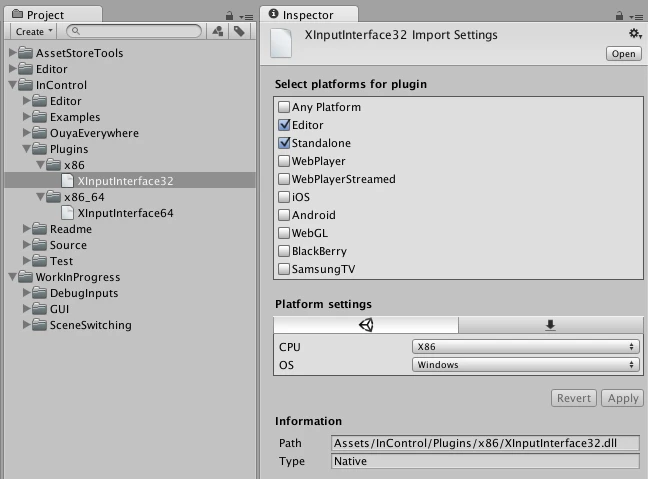Enable the SamsungTV checkbox

click(284, 269)
